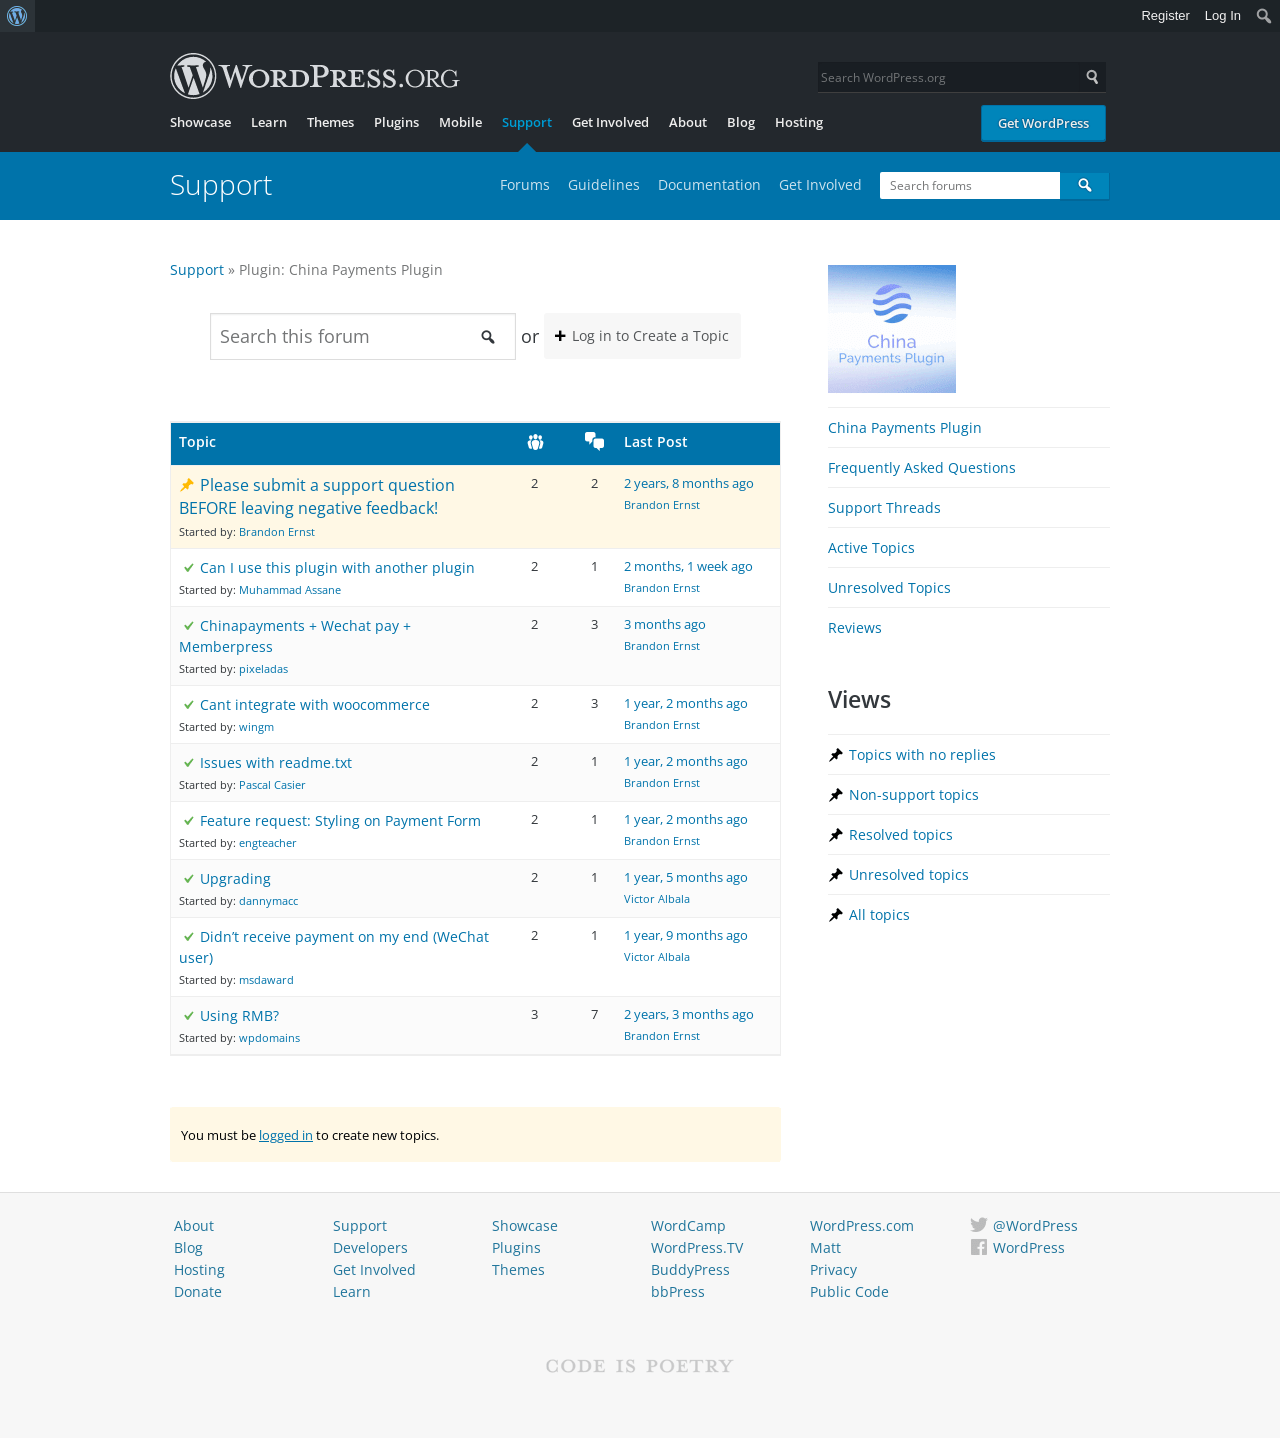
Task: Open the Themes menu item in header
Action: (330, 122)
